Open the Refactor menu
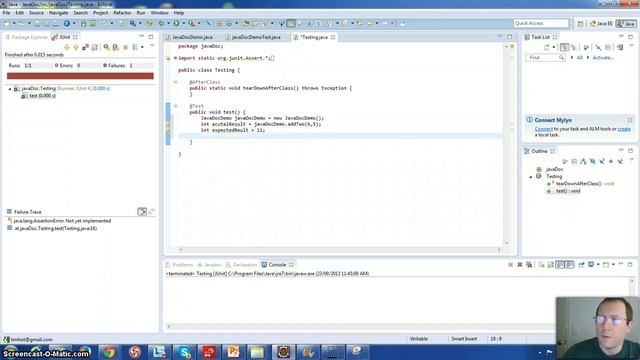Screen dimensions: 640x360 (x=122, y=13)
